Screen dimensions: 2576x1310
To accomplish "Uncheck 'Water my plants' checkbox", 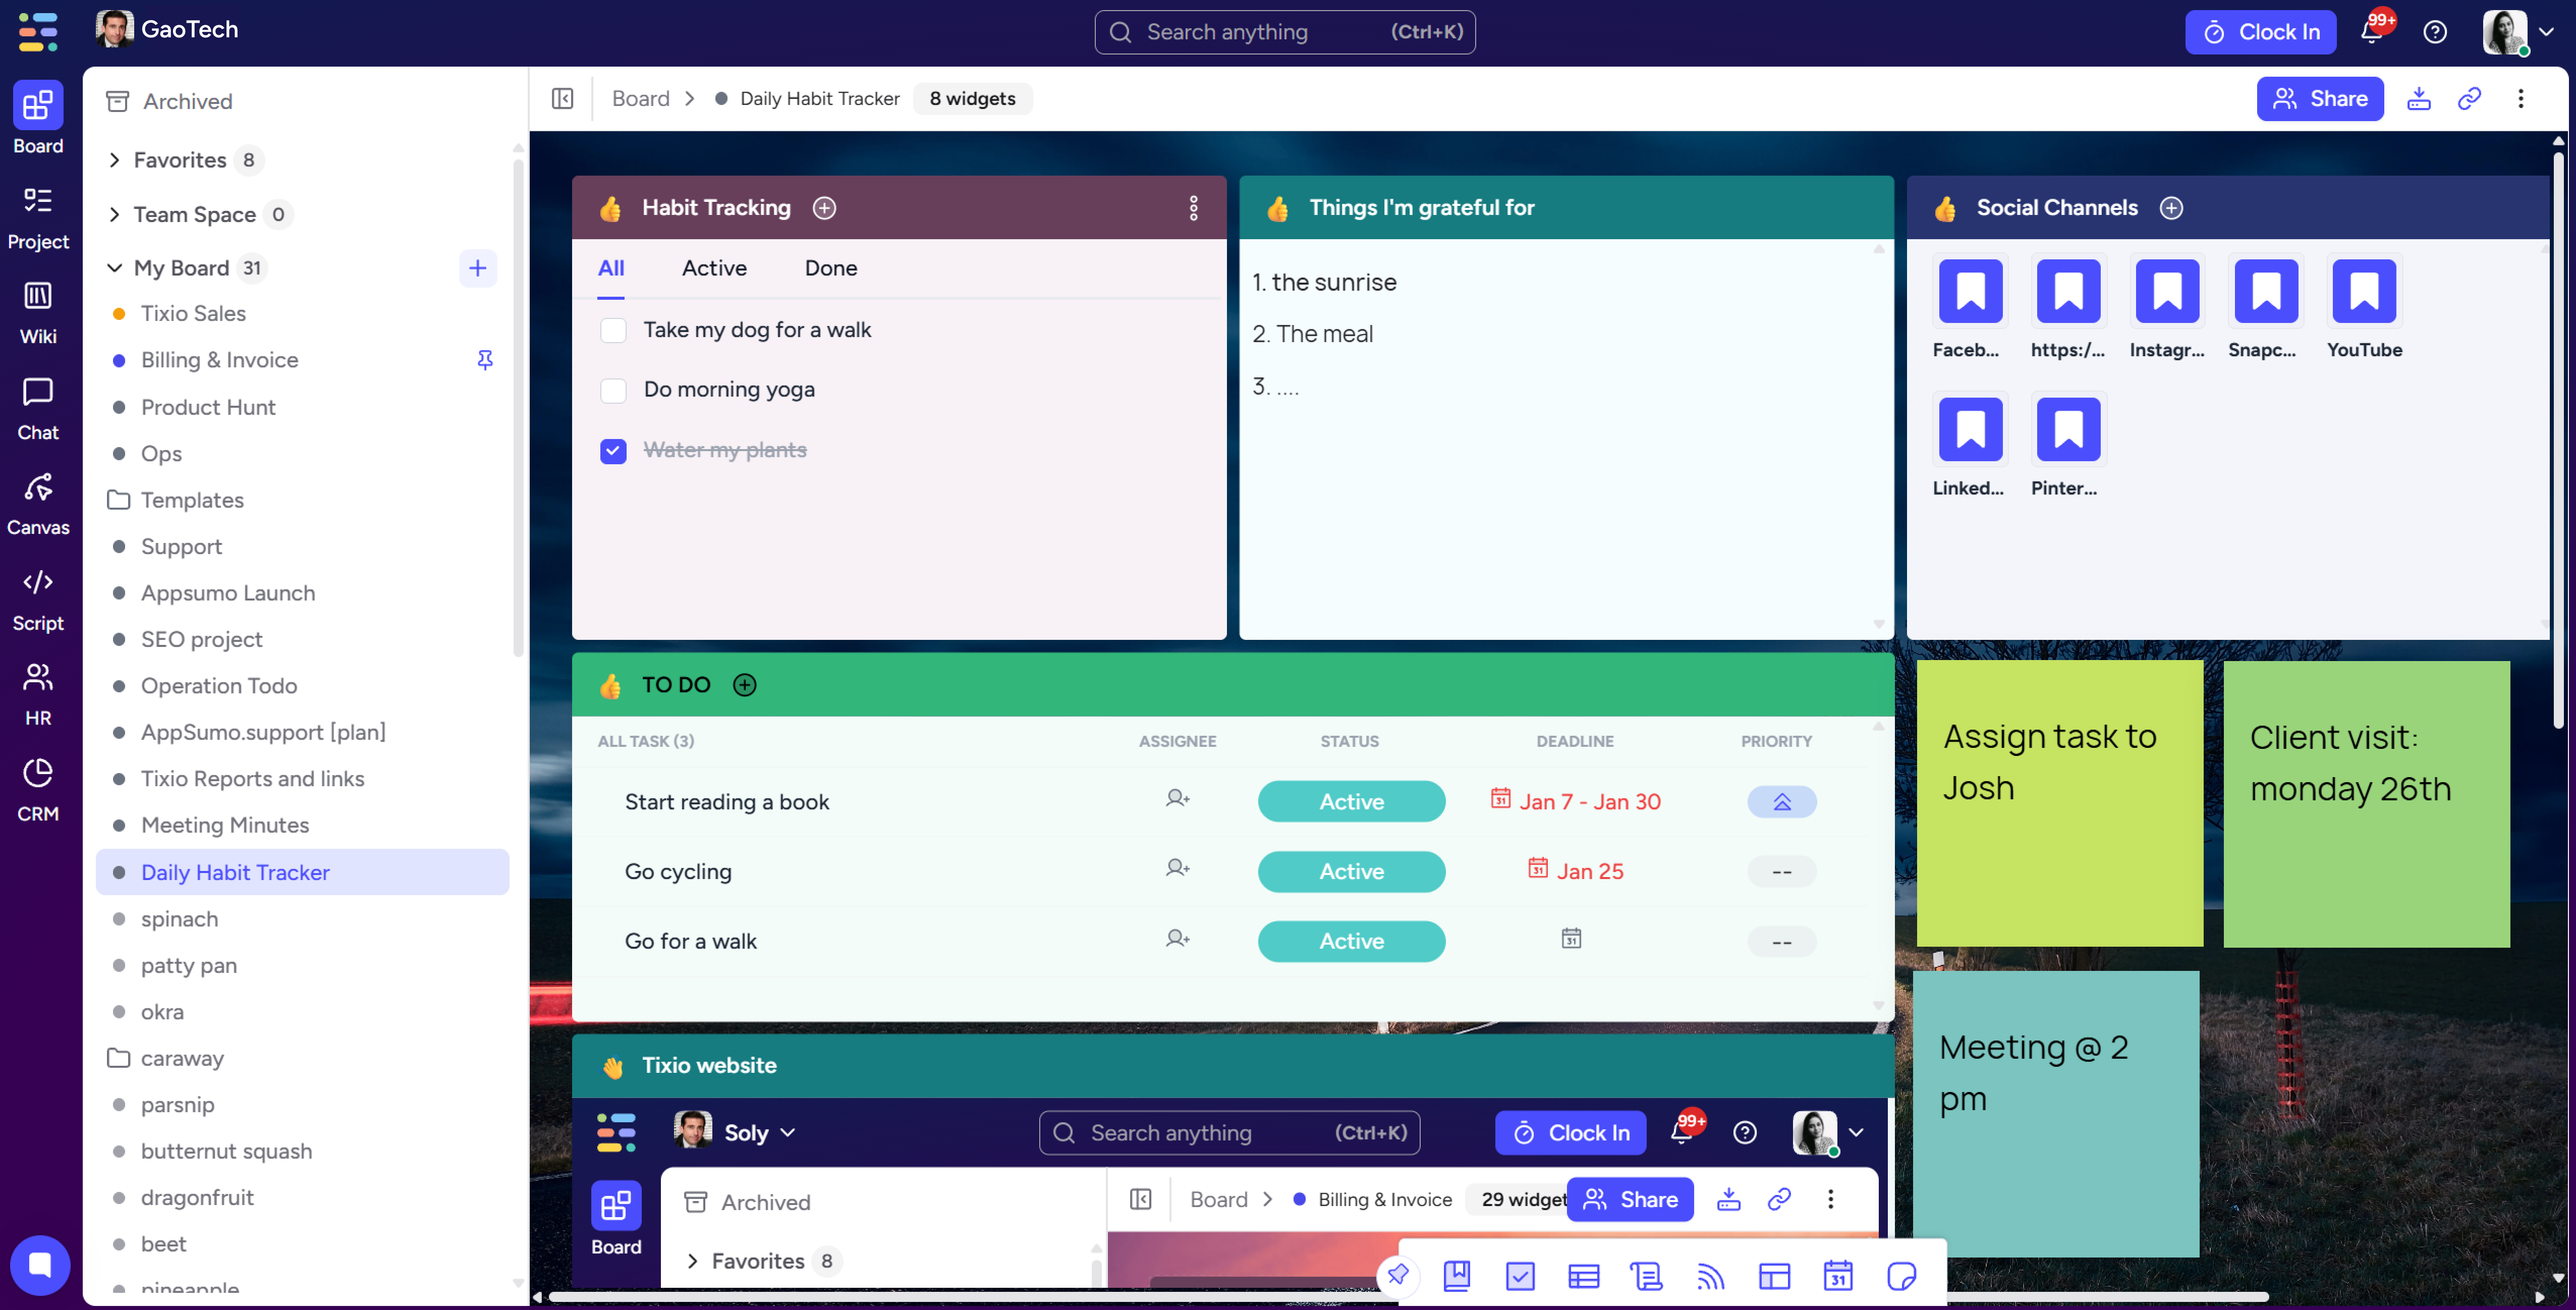I will (613, 451).
